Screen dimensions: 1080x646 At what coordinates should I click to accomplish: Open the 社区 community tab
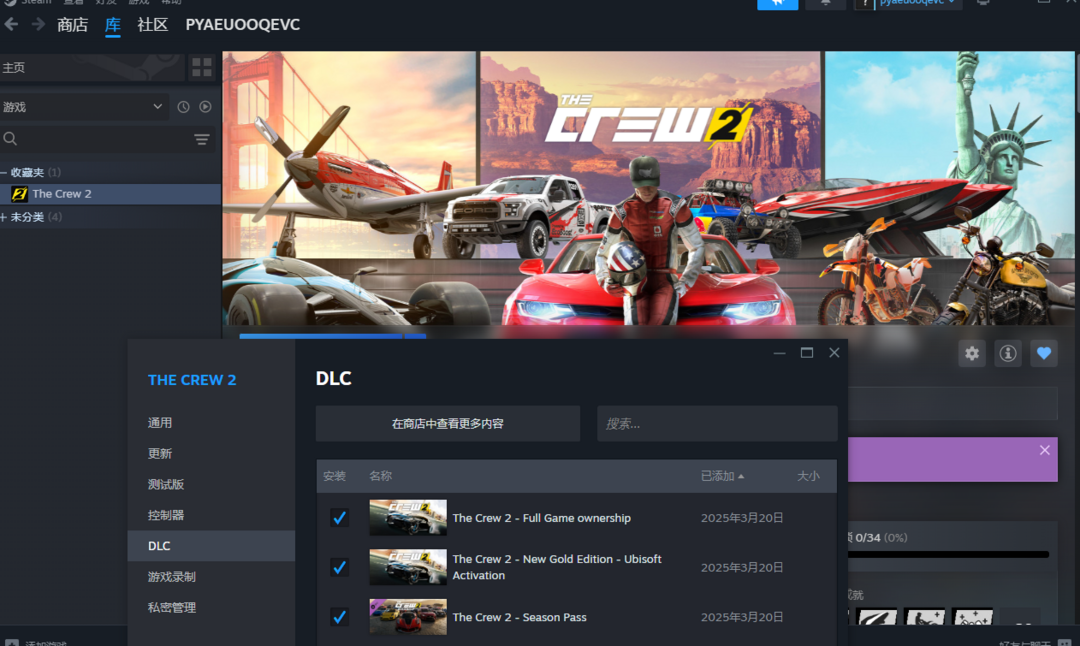pyautogui.click(x=153, y=25)
